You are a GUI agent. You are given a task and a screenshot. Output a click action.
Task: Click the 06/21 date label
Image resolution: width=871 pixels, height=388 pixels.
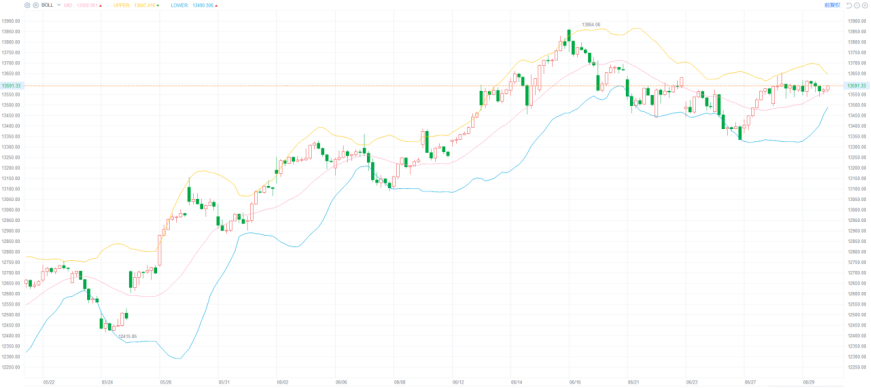click(x=633, y=382)
